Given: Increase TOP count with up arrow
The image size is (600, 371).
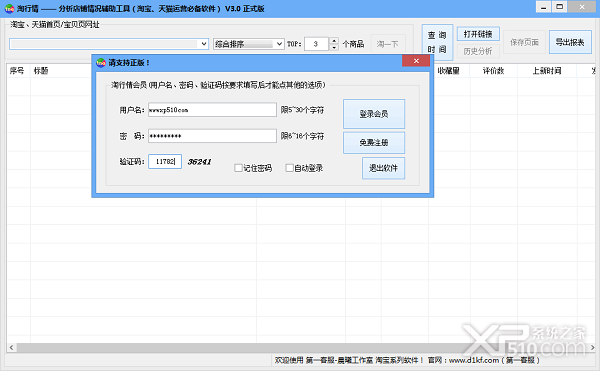Looking at the screenshot, I should tap(334, 41).
